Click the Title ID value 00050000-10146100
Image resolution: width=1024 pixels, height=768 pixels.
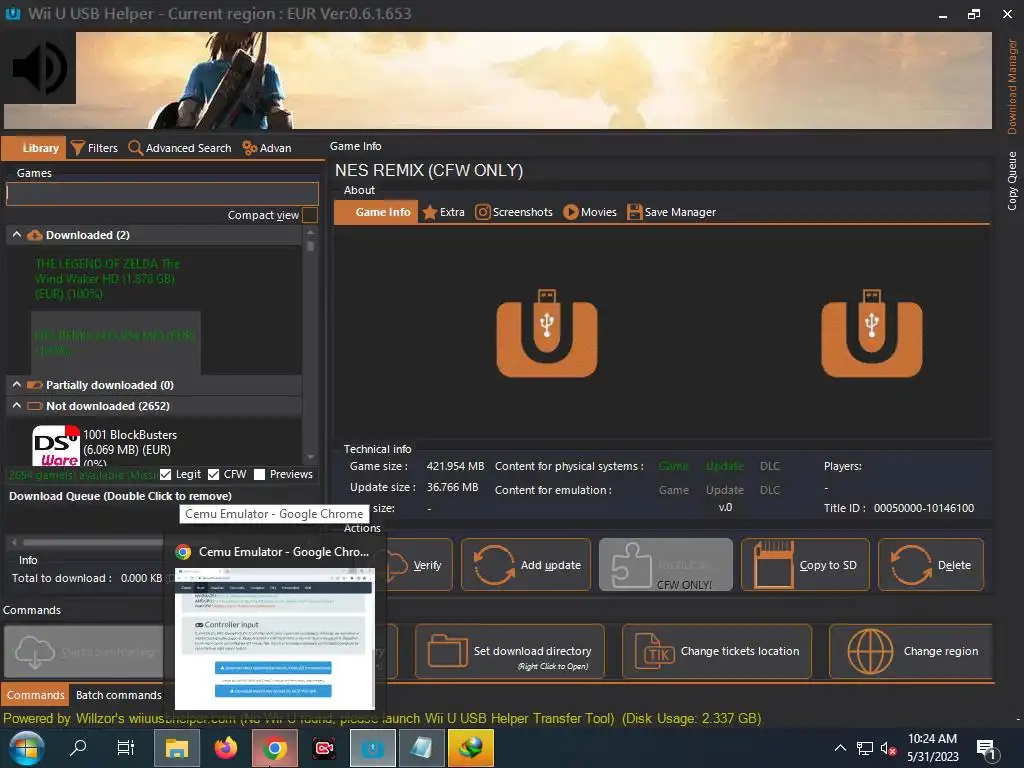click(923, 508)
